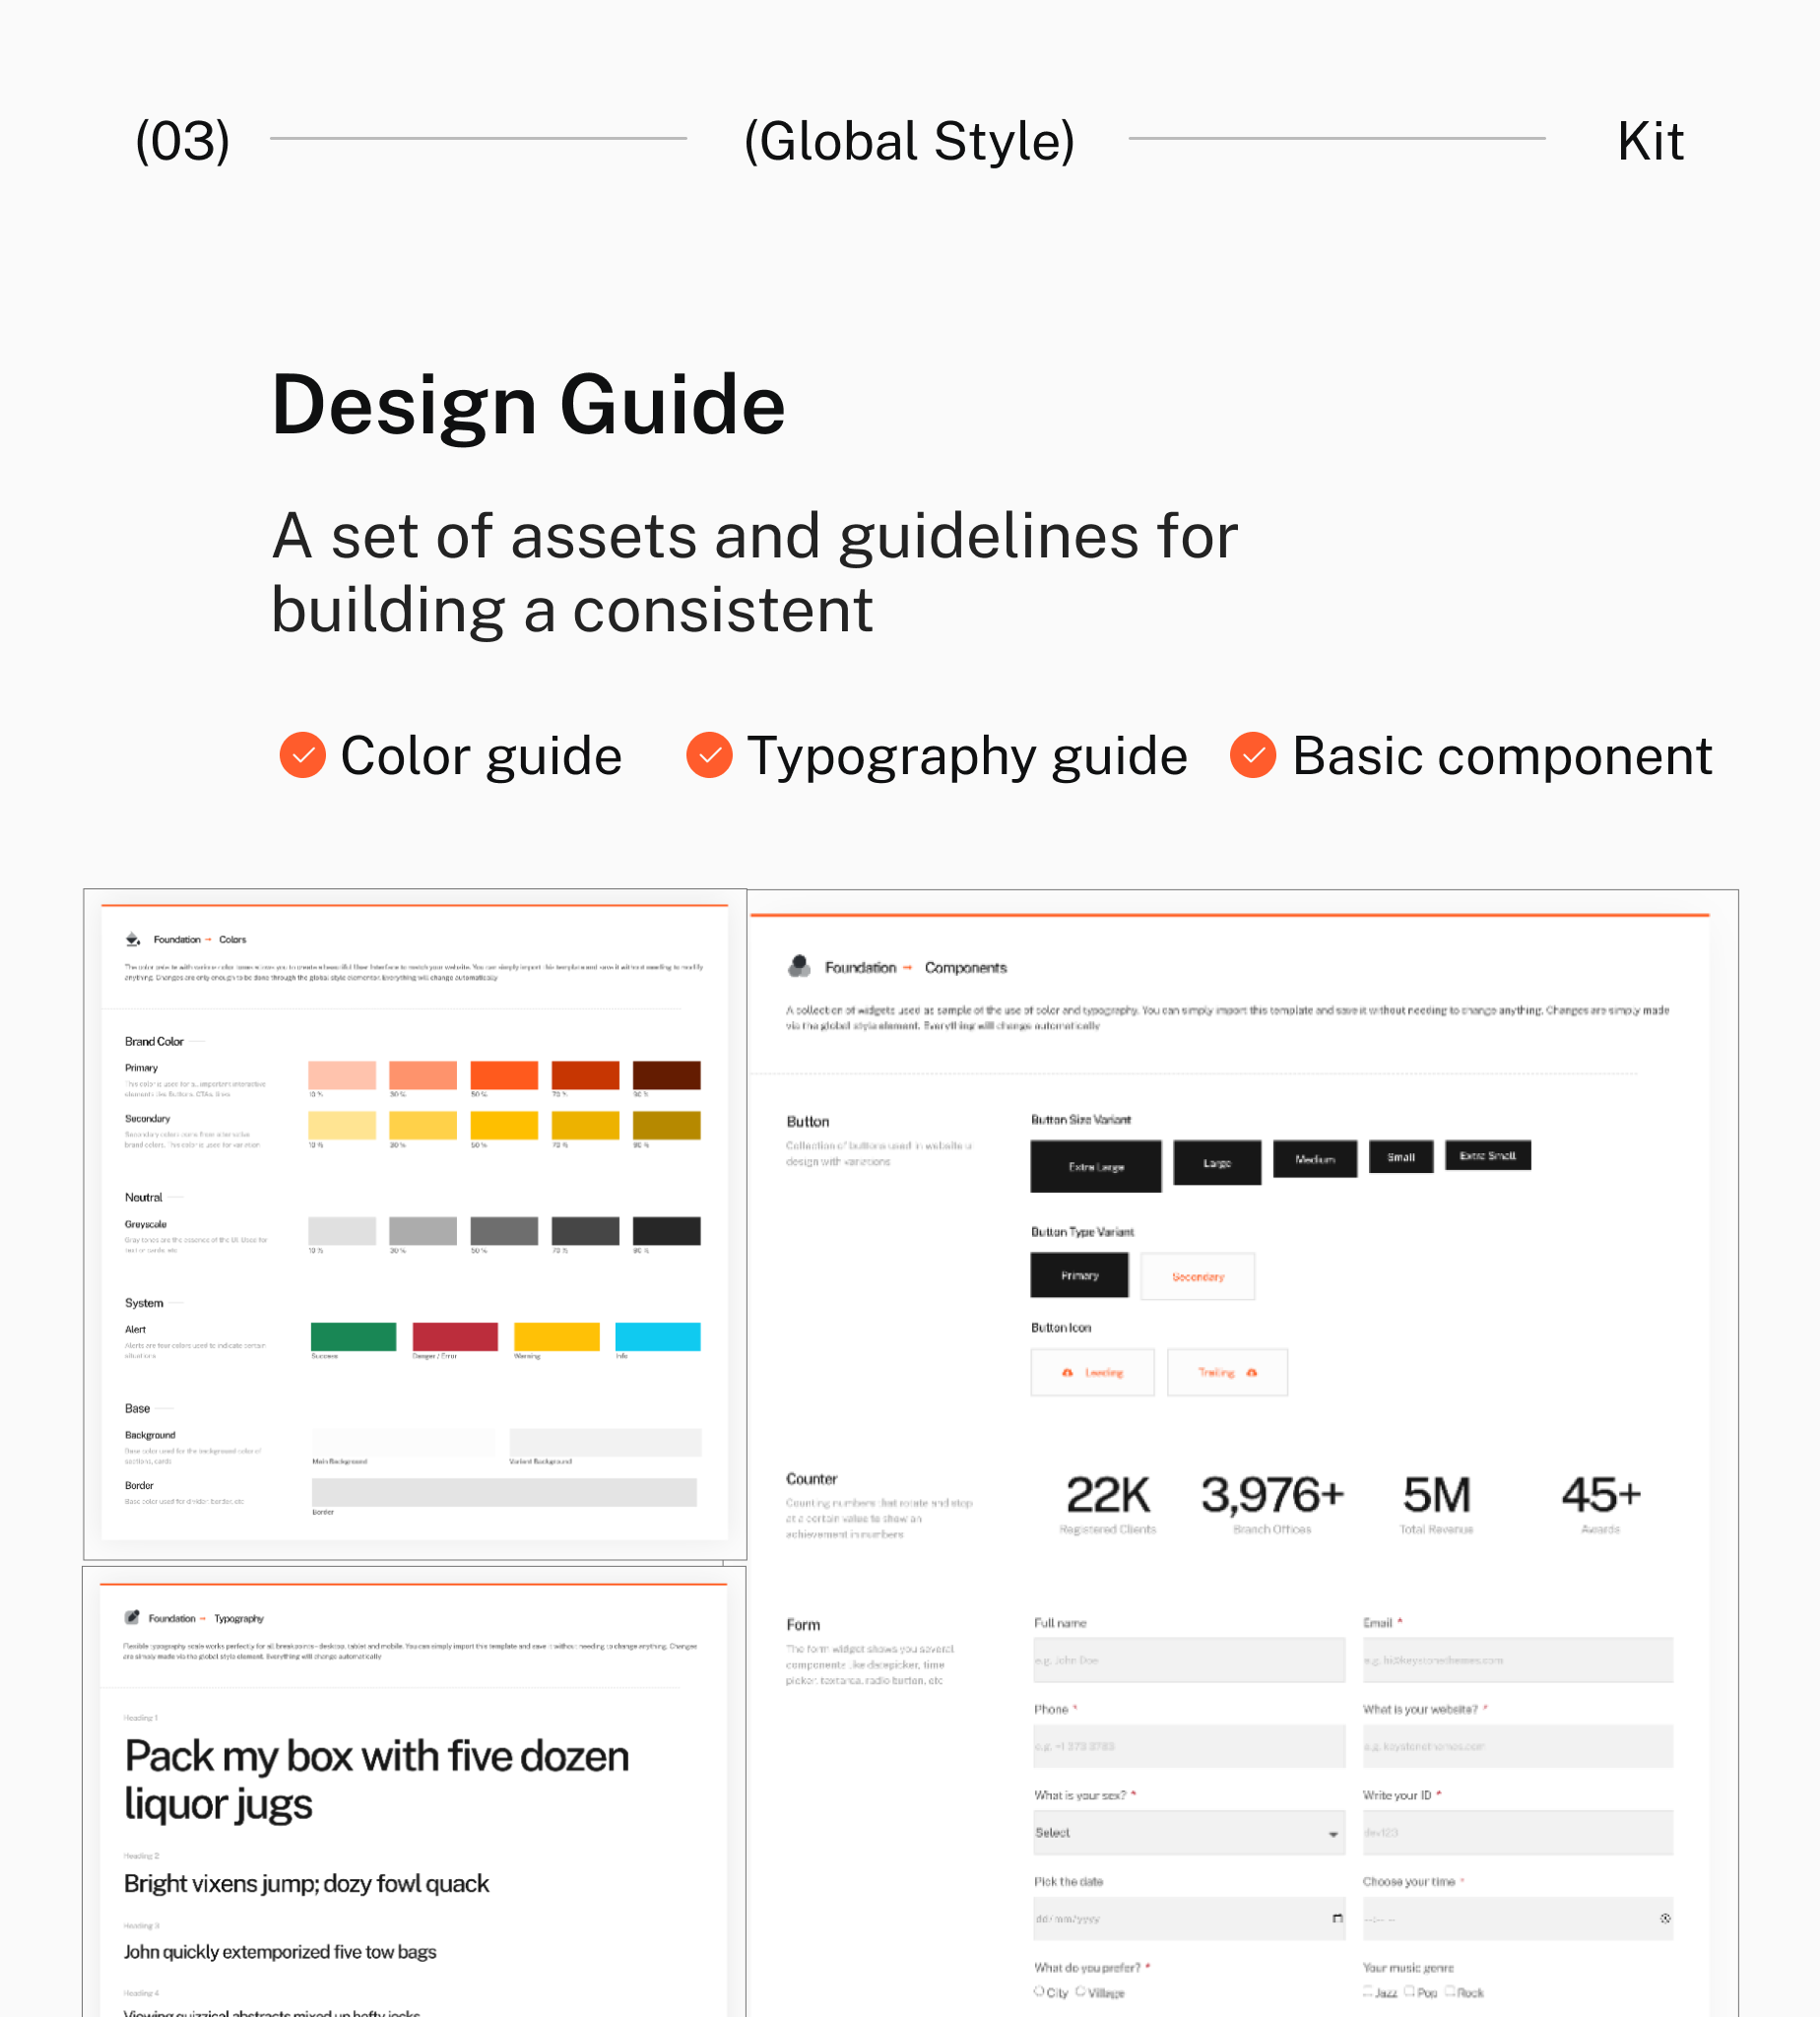Click the Leading icon button
This screenshot has height=2017, width=1820.
pos(1092,1372)
